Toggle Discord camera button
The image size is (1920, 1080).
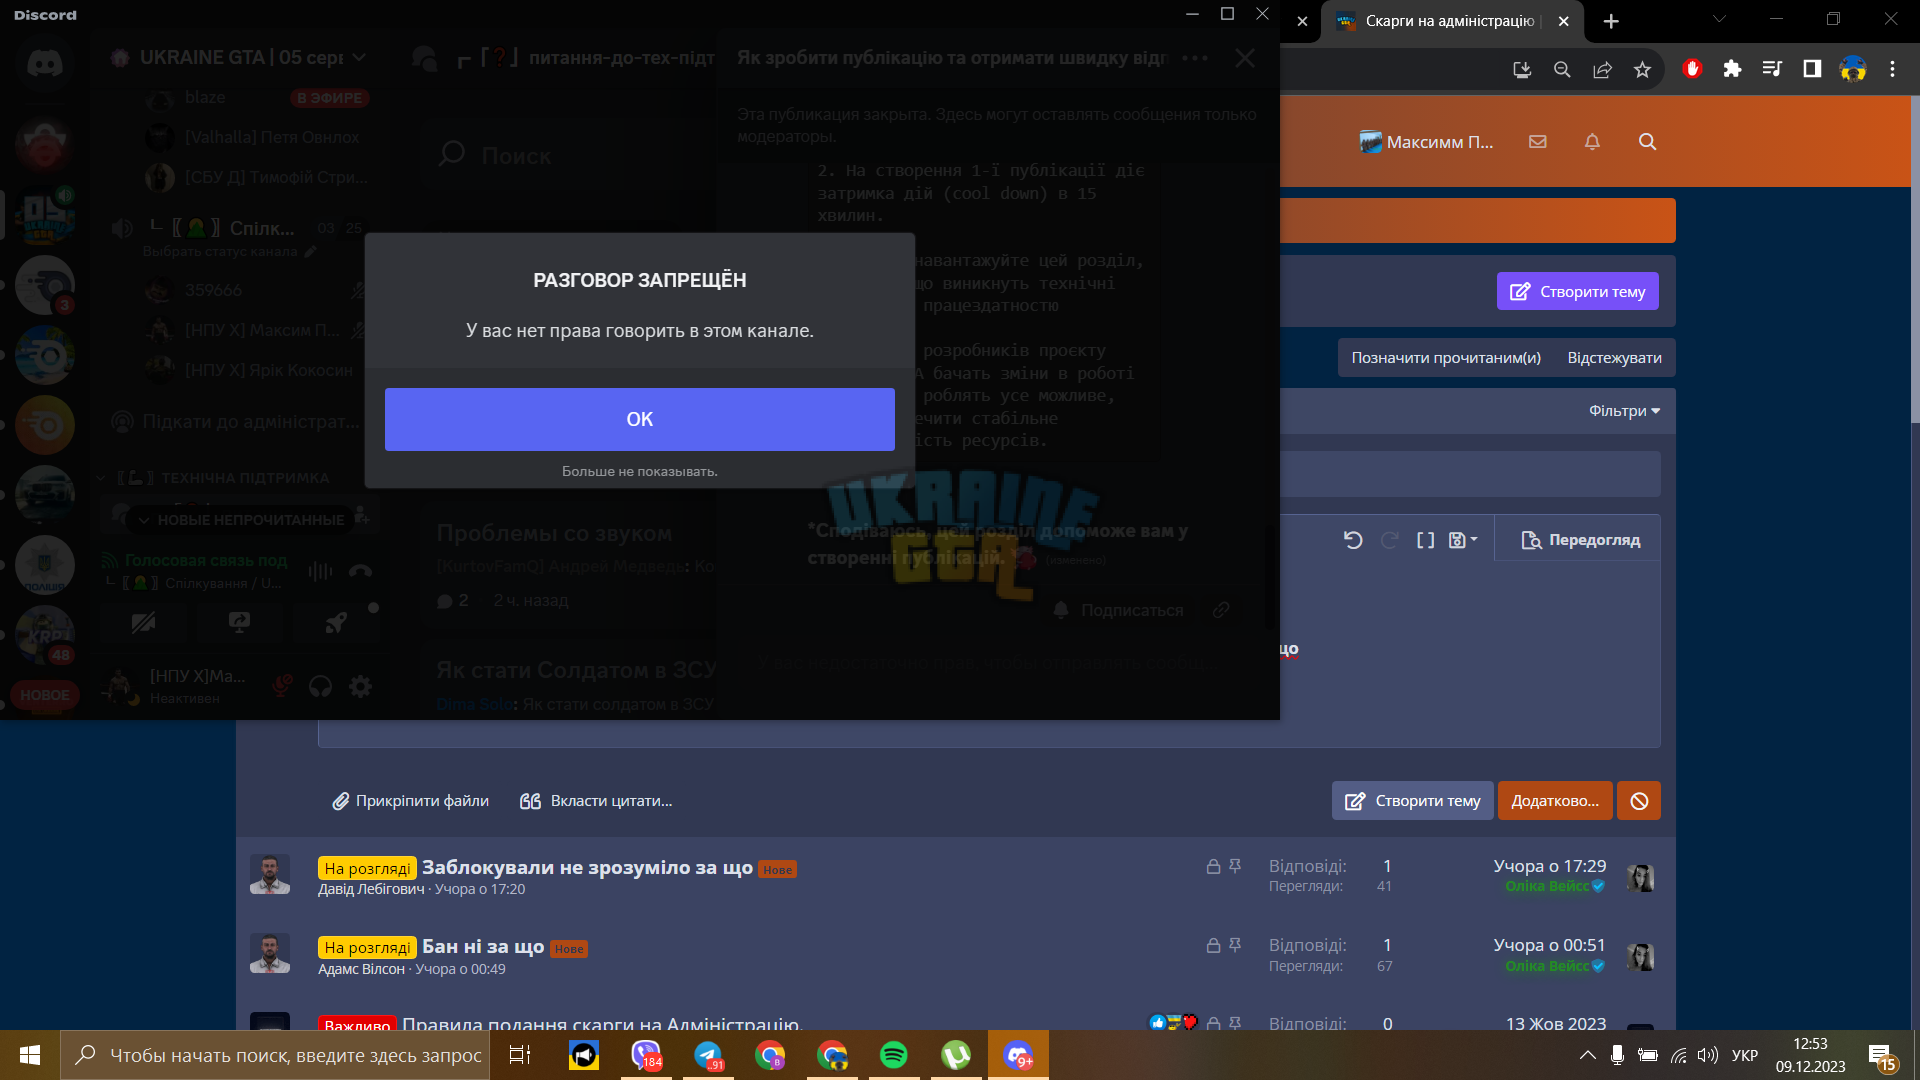(x=144, y=623)
